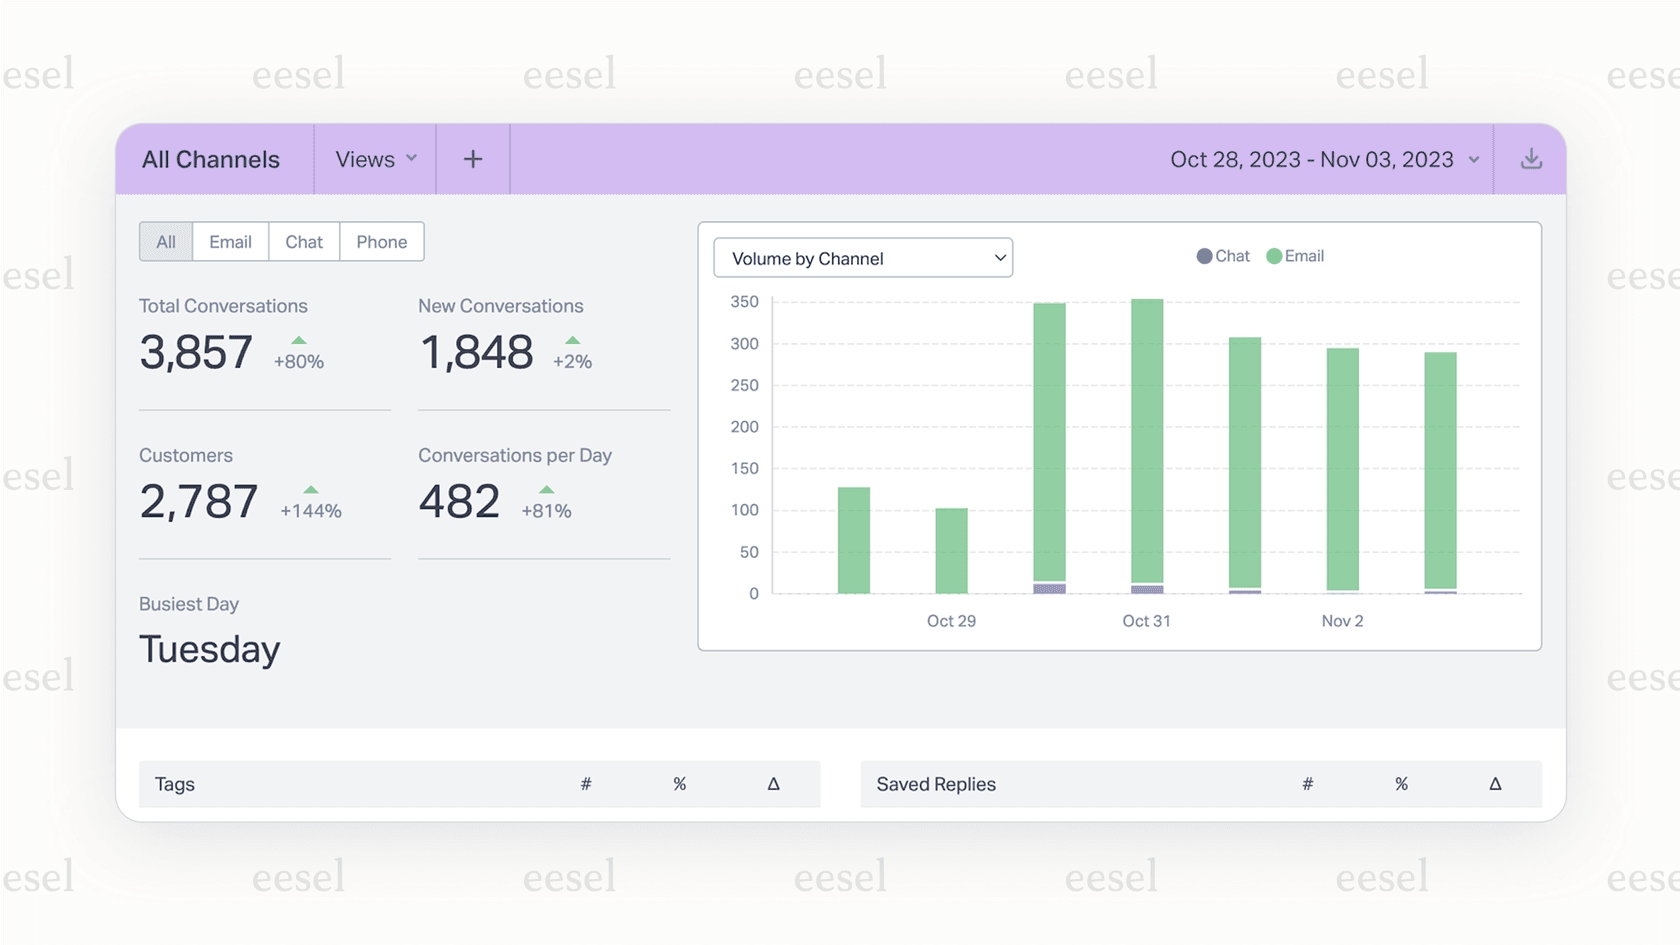Click the All Channels header label
1680x945 pixels.
pyautogui.click(x=211, y=158)
